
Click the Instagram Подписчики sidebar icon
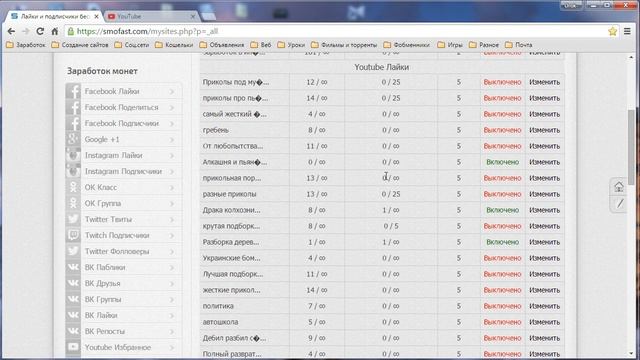(73, 171)
